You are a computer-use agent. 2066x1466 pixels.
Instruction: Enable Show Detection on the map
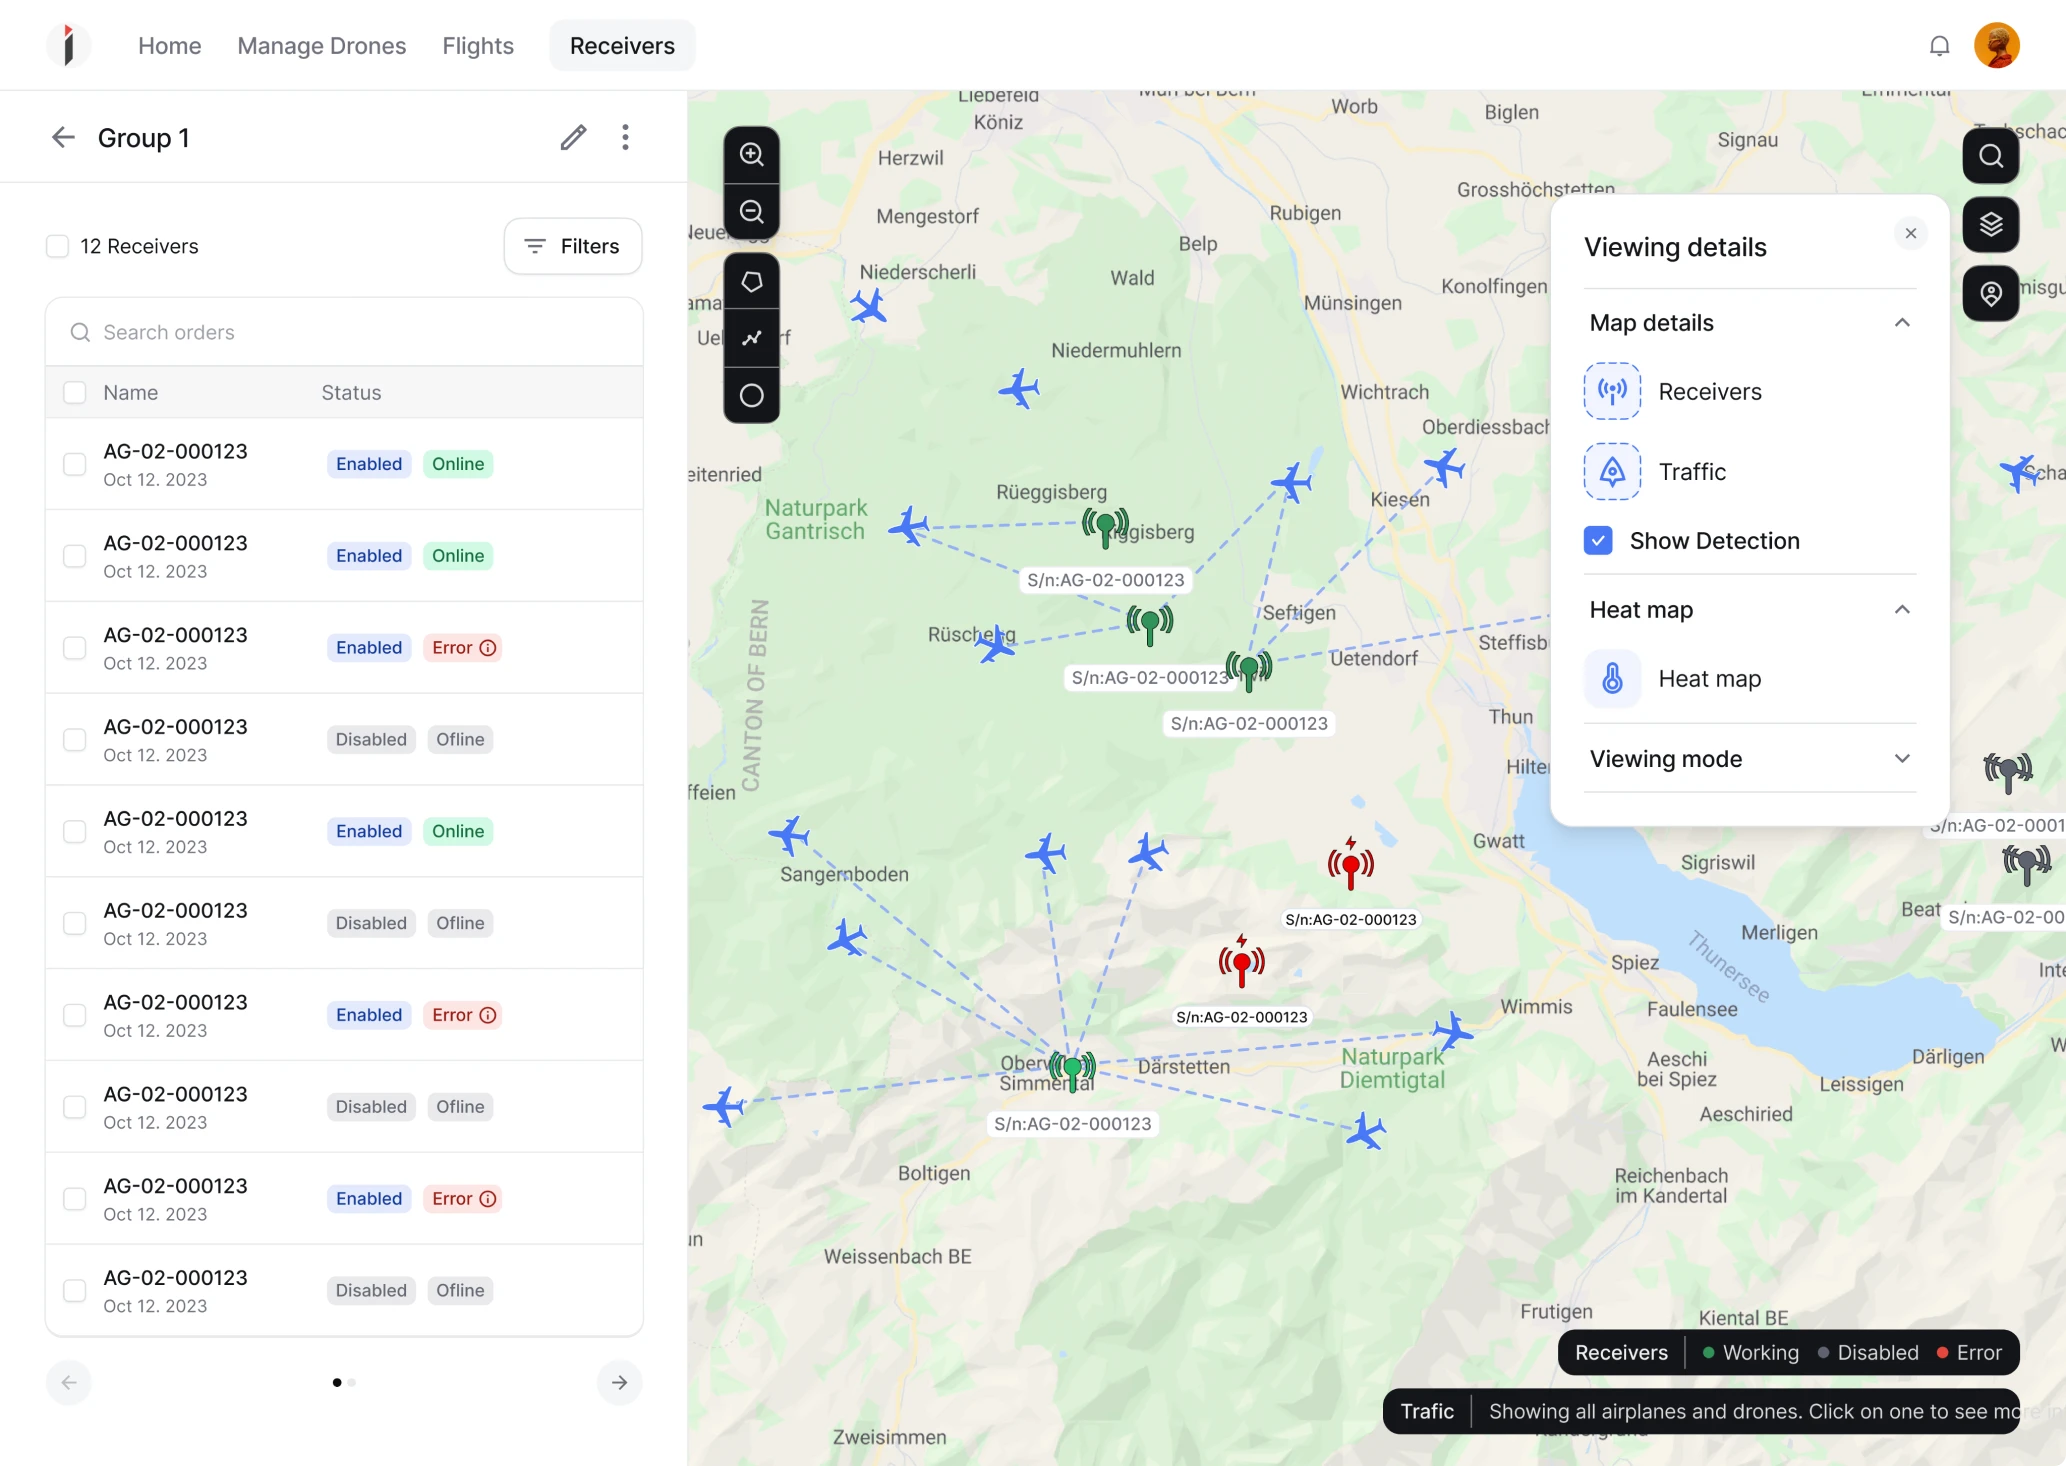click(1597, 540)
